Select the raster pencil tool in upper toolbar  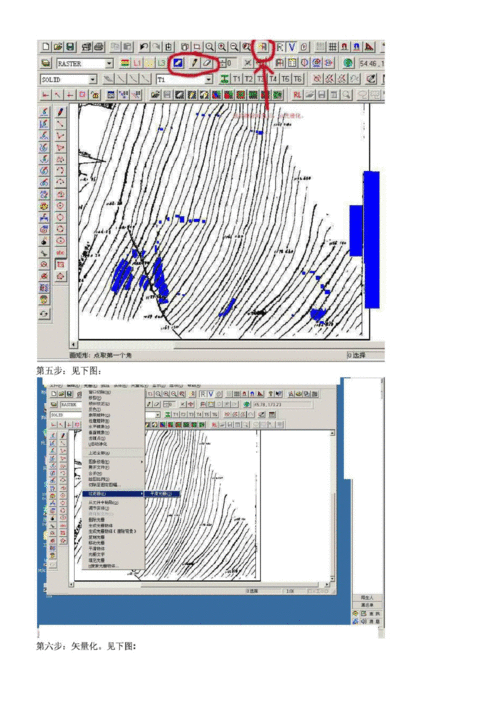[x=194, y=63]
